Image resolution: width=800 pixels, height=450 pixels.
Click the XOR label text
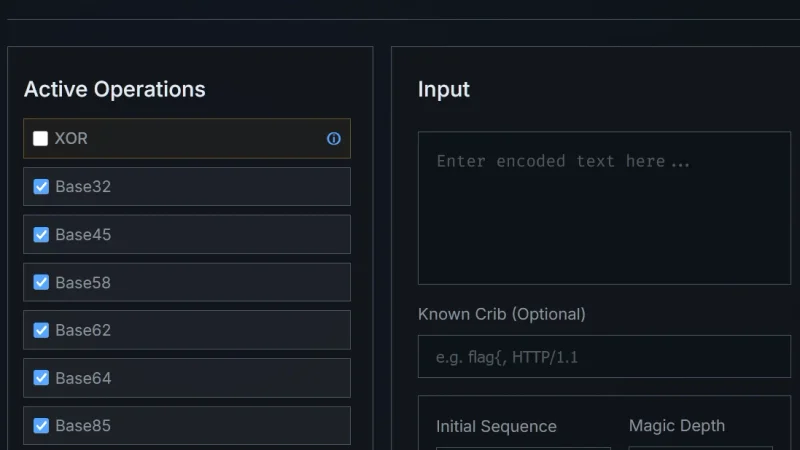click(x=71, y=139)
